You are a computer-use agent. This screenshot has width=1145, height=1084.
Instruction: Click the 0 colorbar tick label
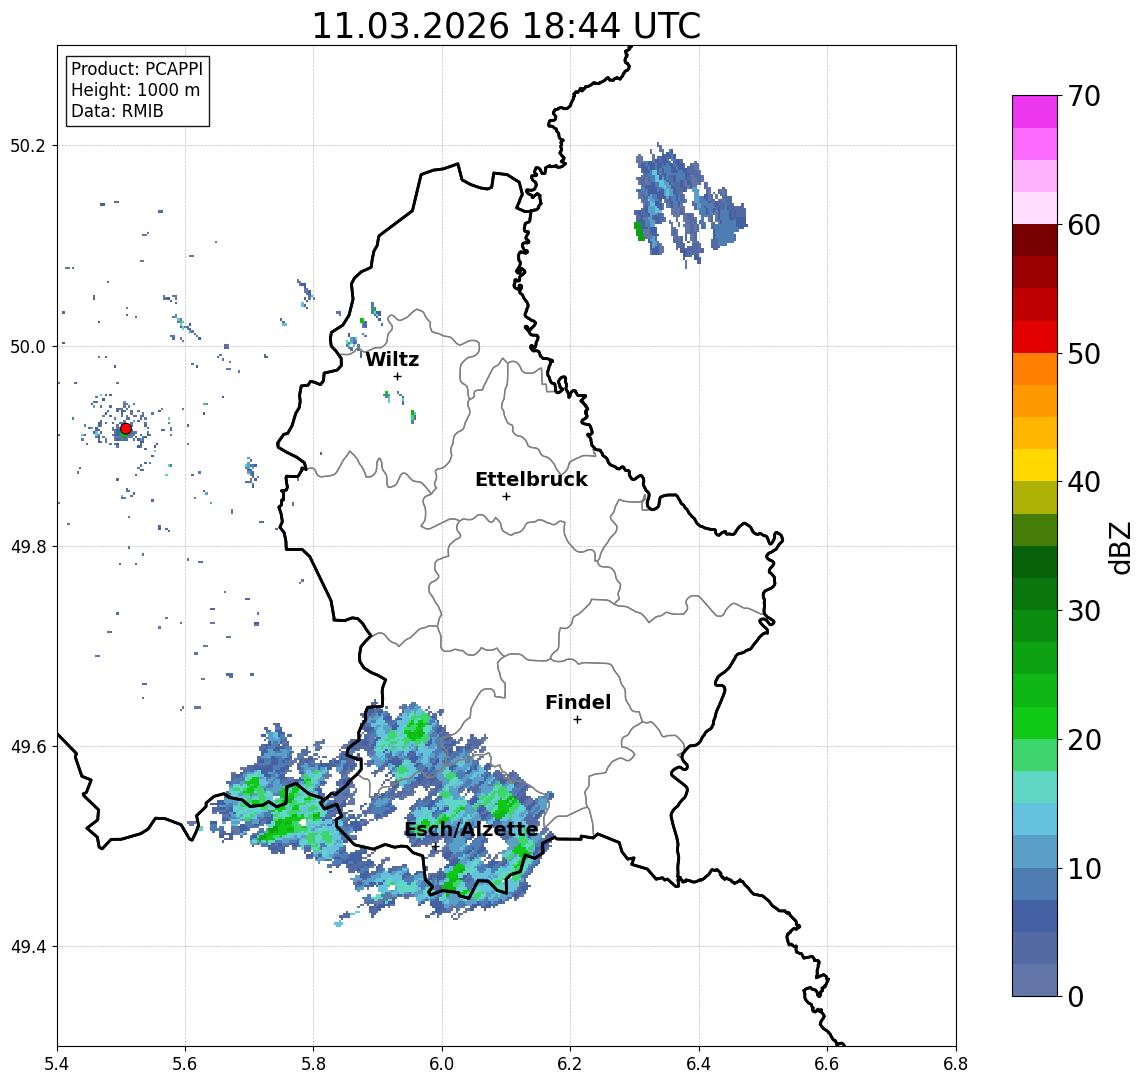click(1076, 996)
